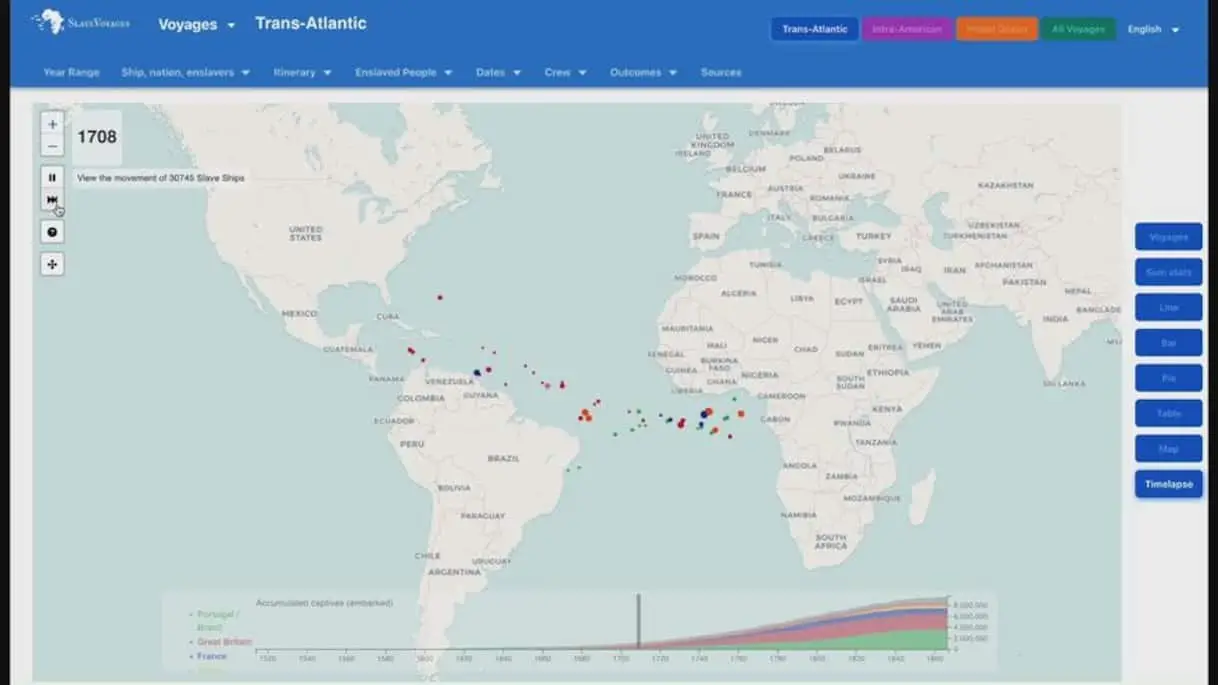Click the SlaveVoyages logo
The width and height of the screenshot is (1218, 685).
pos(80,22)
